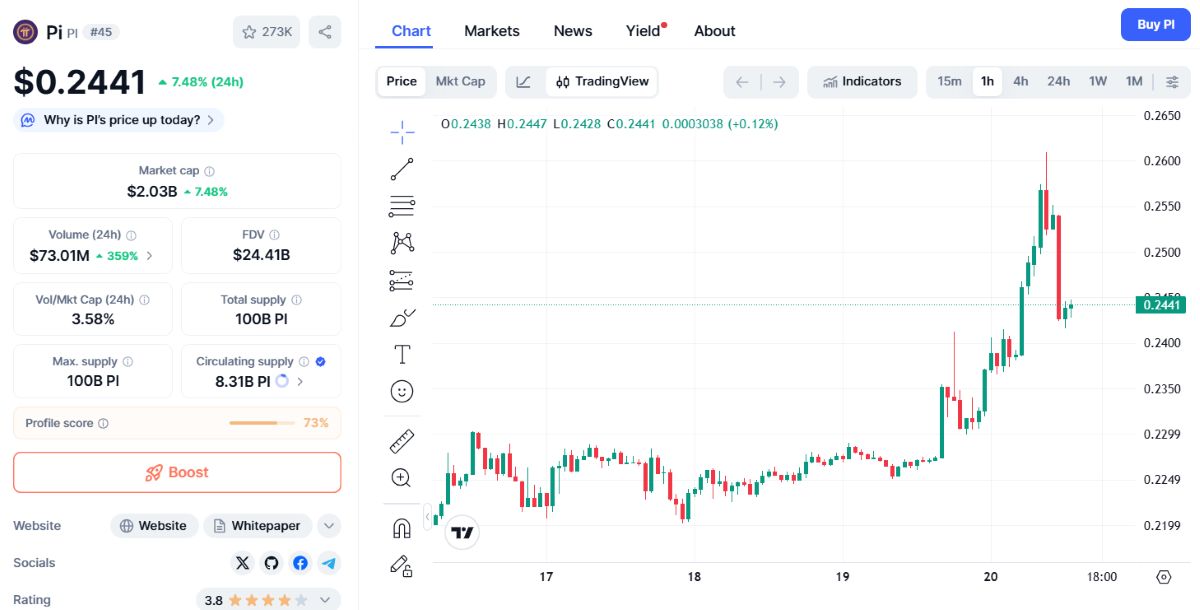The height and width of the screenshot is (610, 1200).
Task: Select the Brush drawing tool
Action: (402, 318)
